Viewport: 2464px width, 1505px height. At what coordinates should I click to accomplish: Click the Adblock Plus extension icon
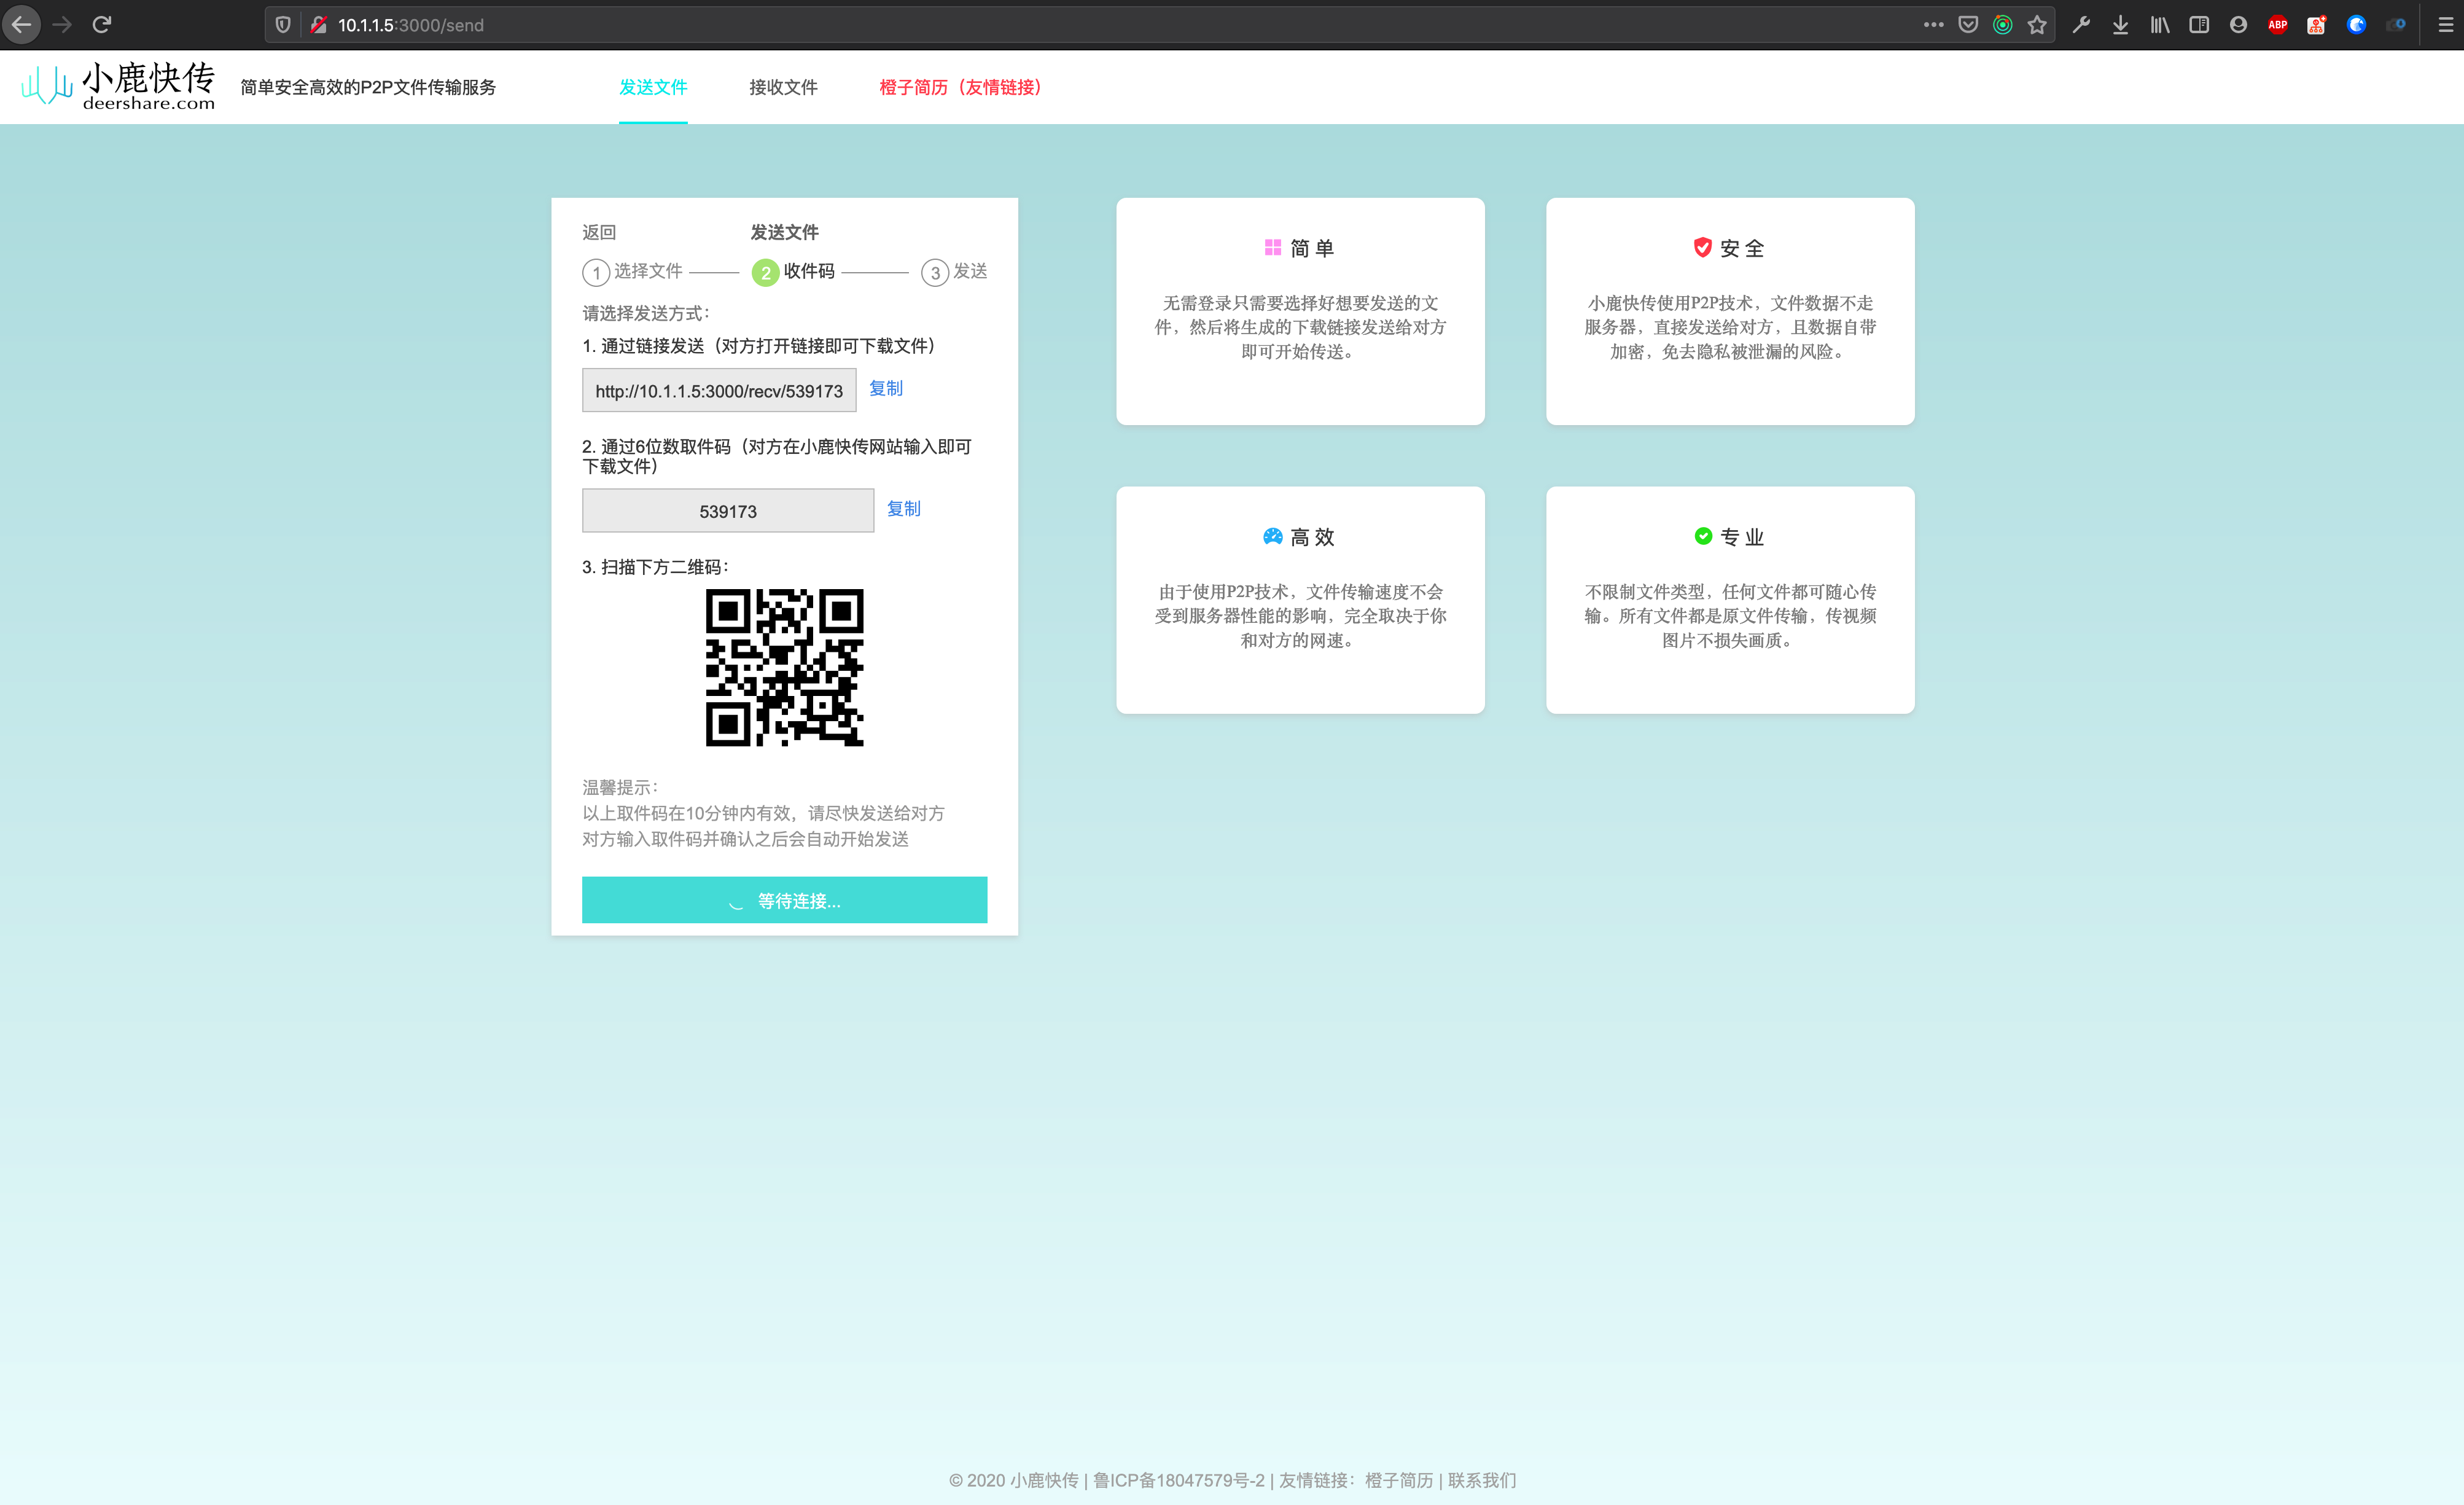pyautogui.click(x=2277, y=25)
